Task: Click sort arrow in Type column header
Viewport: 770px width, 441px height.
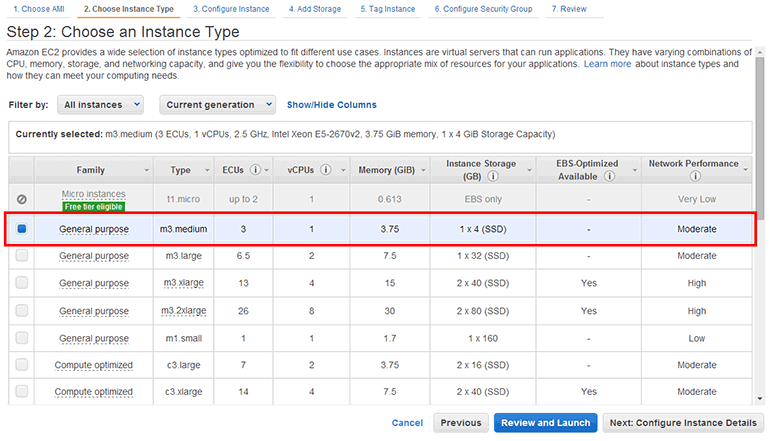Action: pos(210,170)
